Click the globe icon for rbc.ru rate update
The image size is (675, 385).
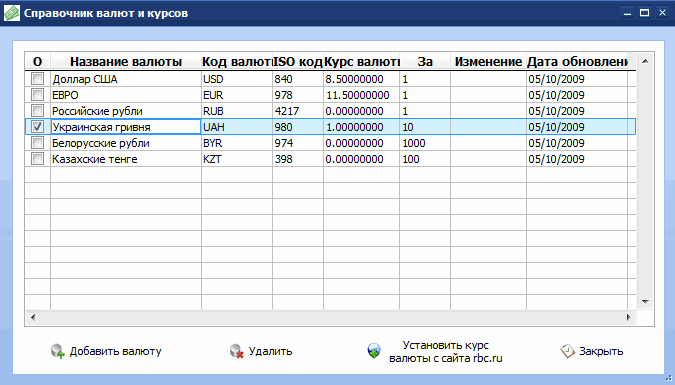[374, 351]
